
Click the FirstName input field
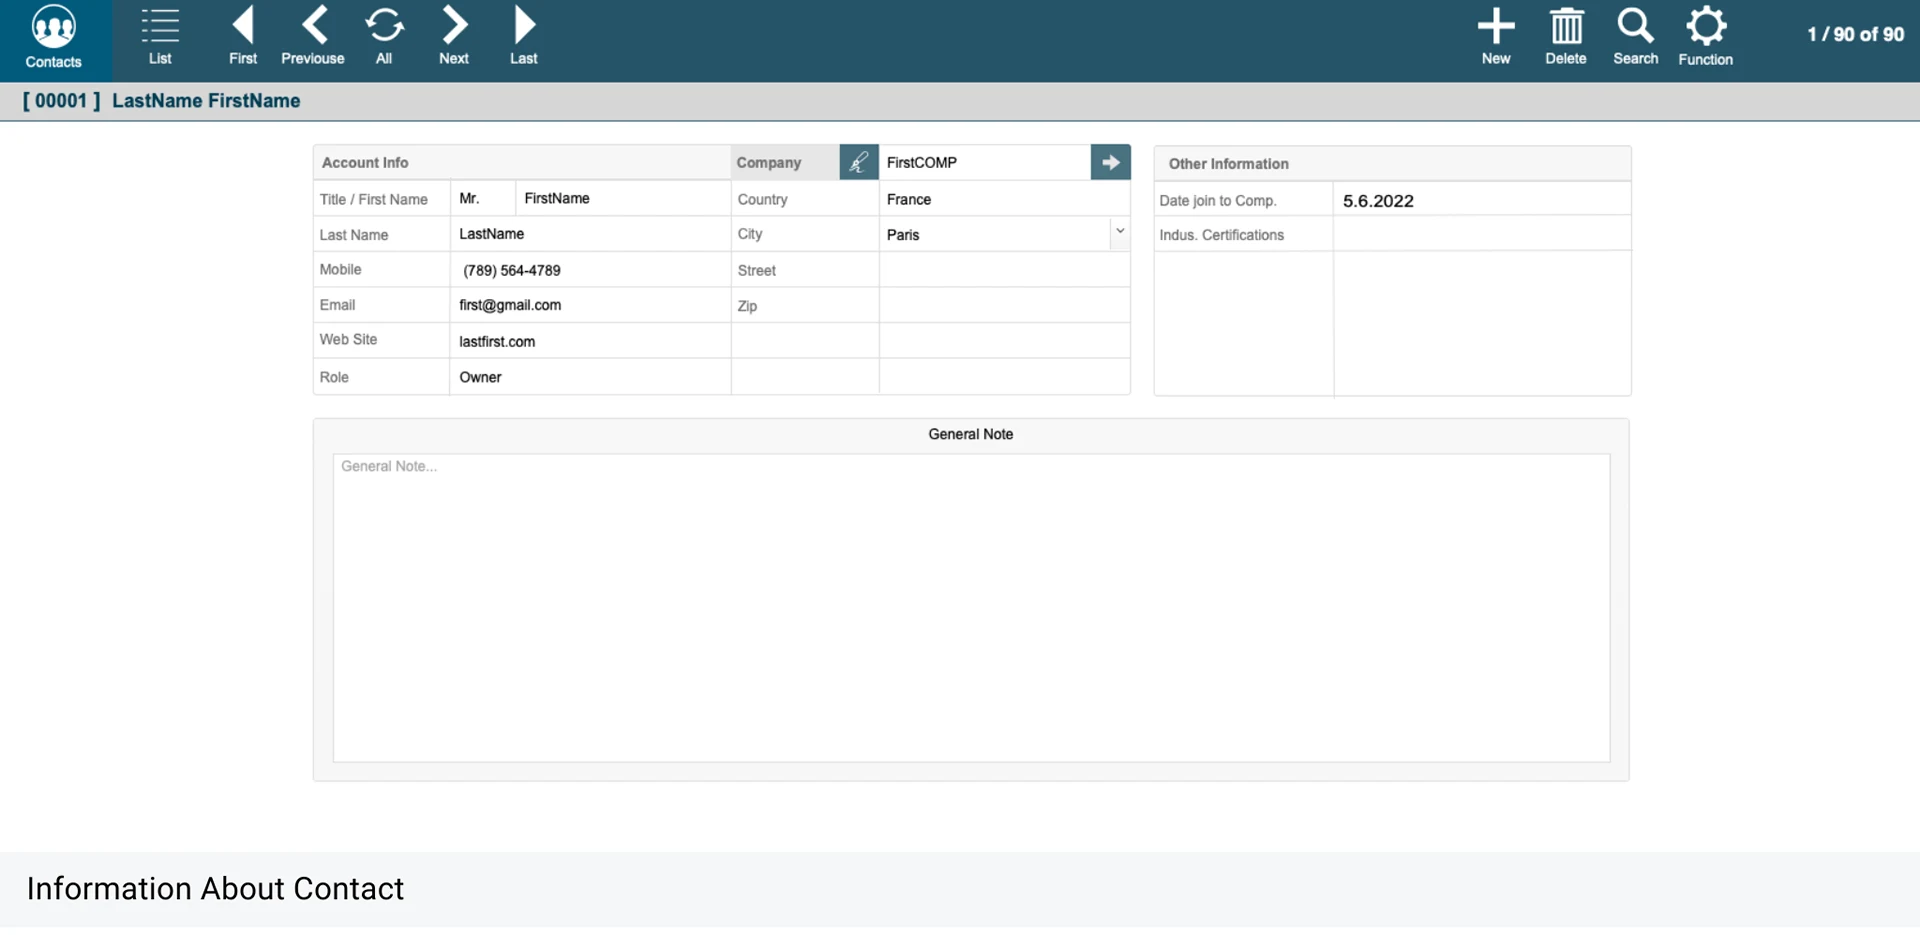623,198
